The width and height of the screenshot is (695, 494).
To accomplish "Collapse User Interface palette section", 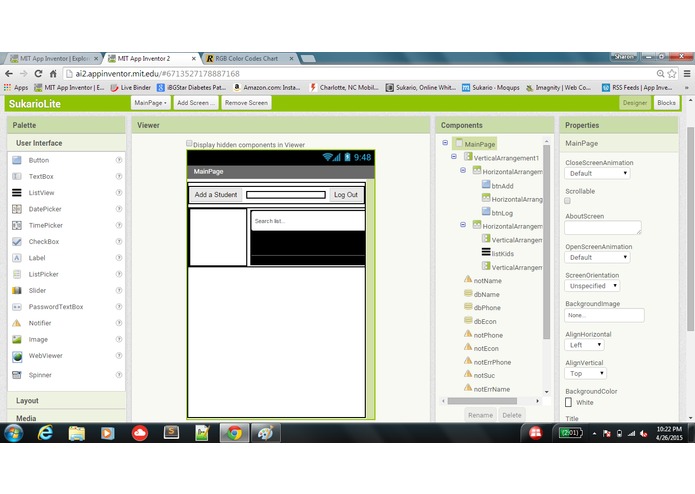I will [x=66, y=143].
